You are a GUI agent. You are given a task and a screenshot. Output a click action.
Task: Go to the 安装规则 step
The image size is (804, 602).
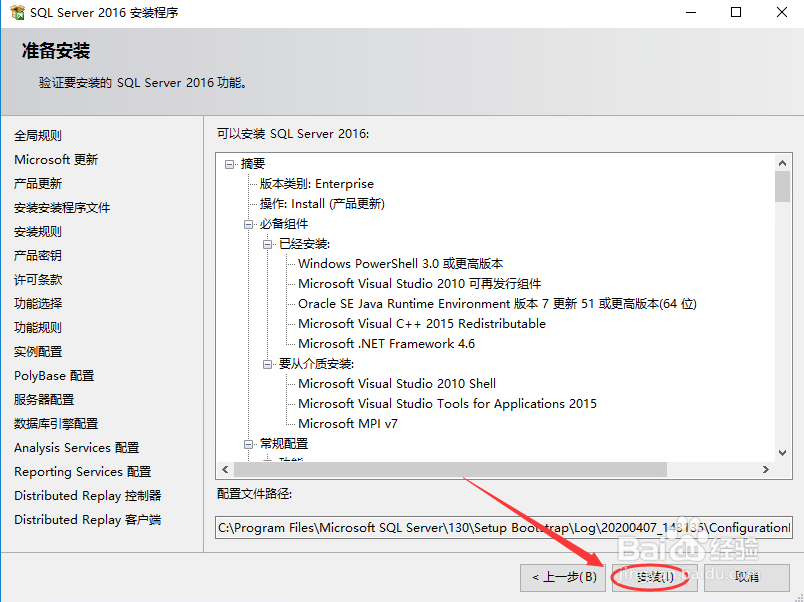coord(38,232)
